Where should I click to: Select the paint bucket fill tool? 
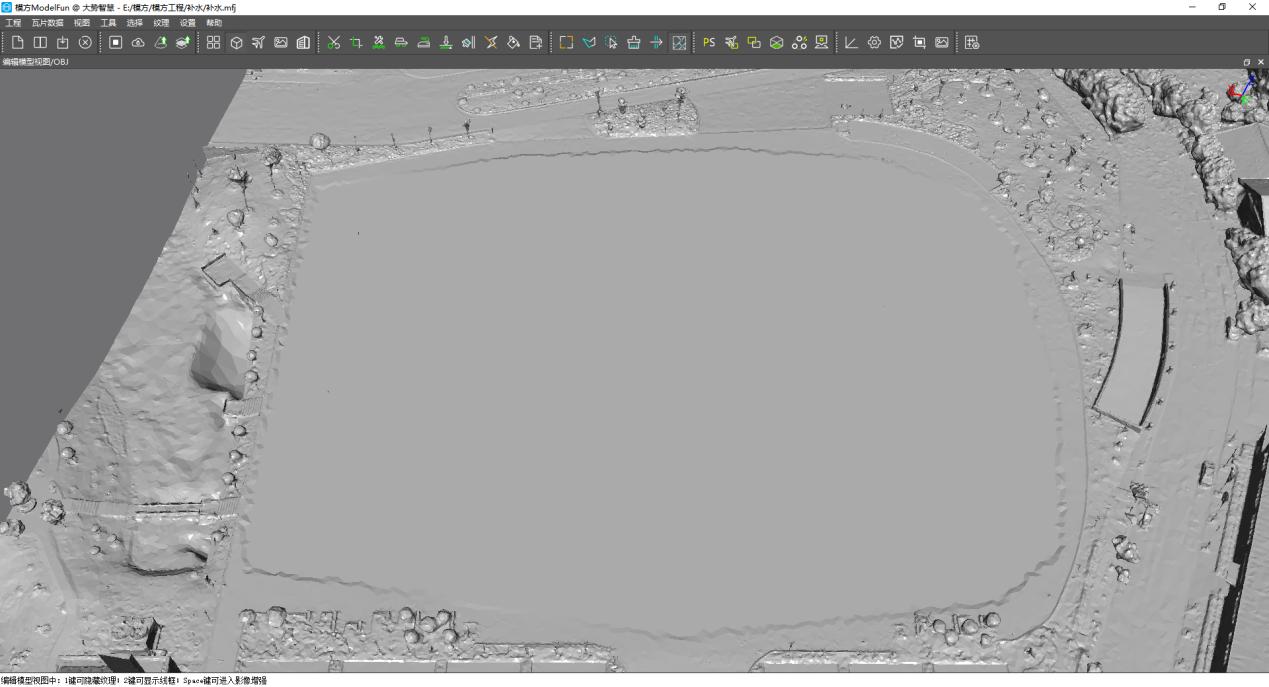pos(513,42)
